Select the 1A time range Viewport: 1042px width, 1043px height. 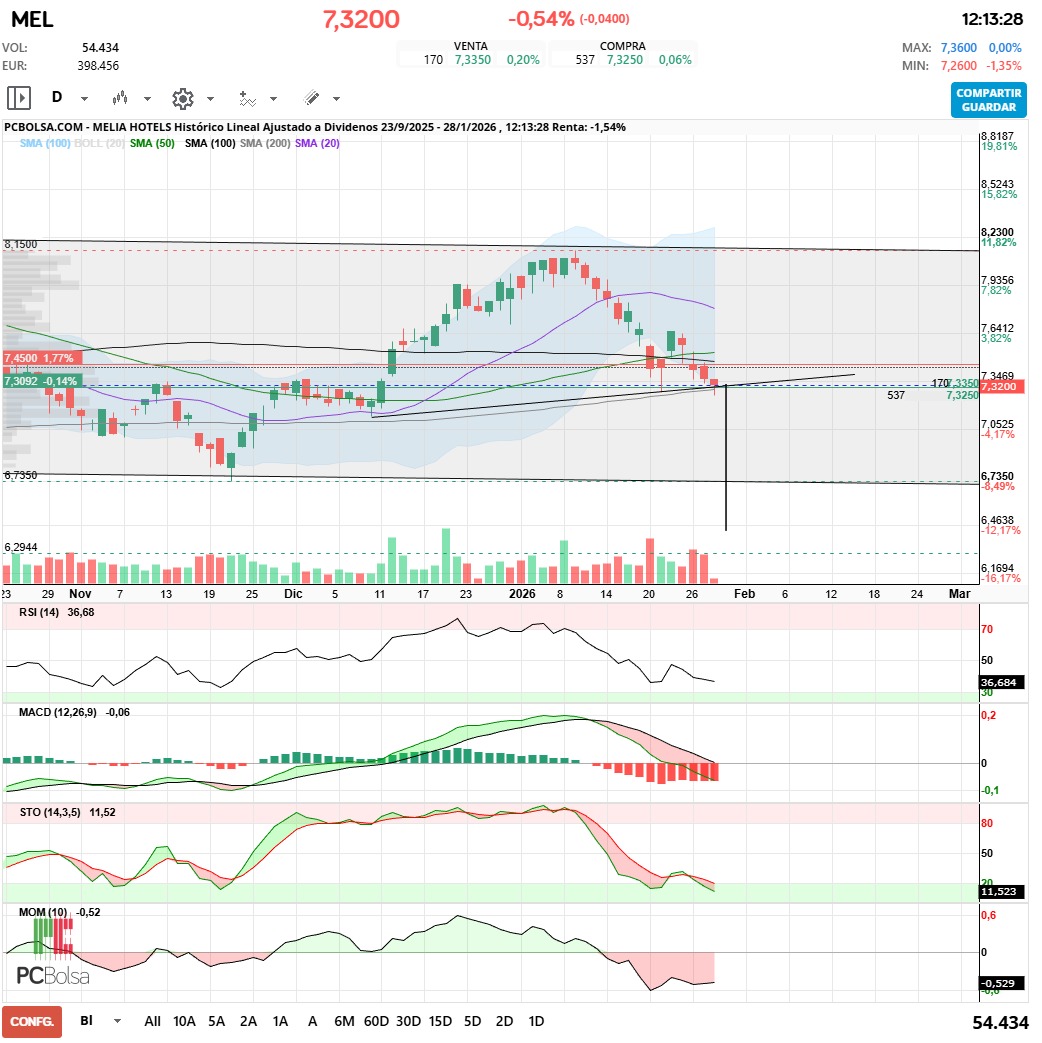pos(280,1021)
